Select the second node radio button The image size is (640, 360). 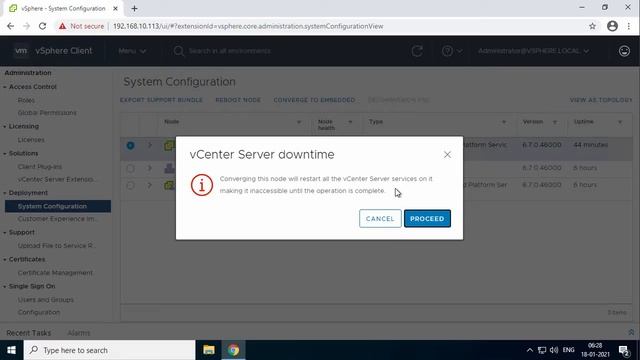tap(130, 168)
